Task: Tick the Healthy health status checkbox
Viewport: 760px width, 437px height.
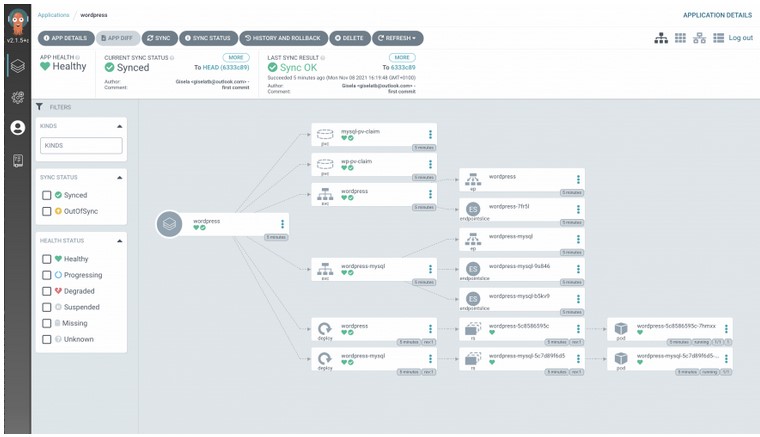Action: 47,259
